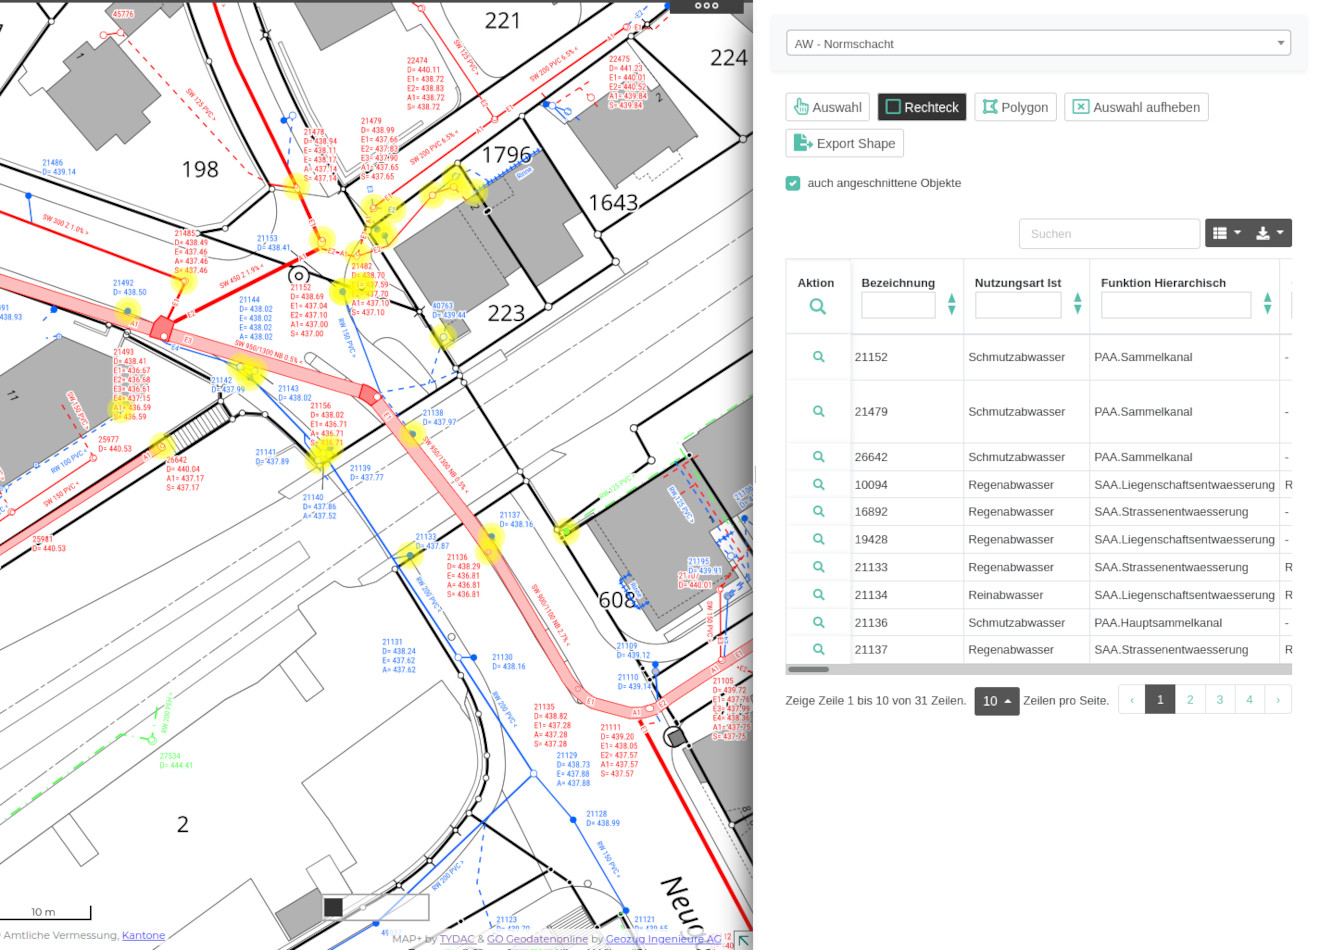Image resolution: width=1320 pixels, height=950 pixels.
Task: Toggle sorting on the Nutzungsart Ist column
Action: pos(1077,304)
